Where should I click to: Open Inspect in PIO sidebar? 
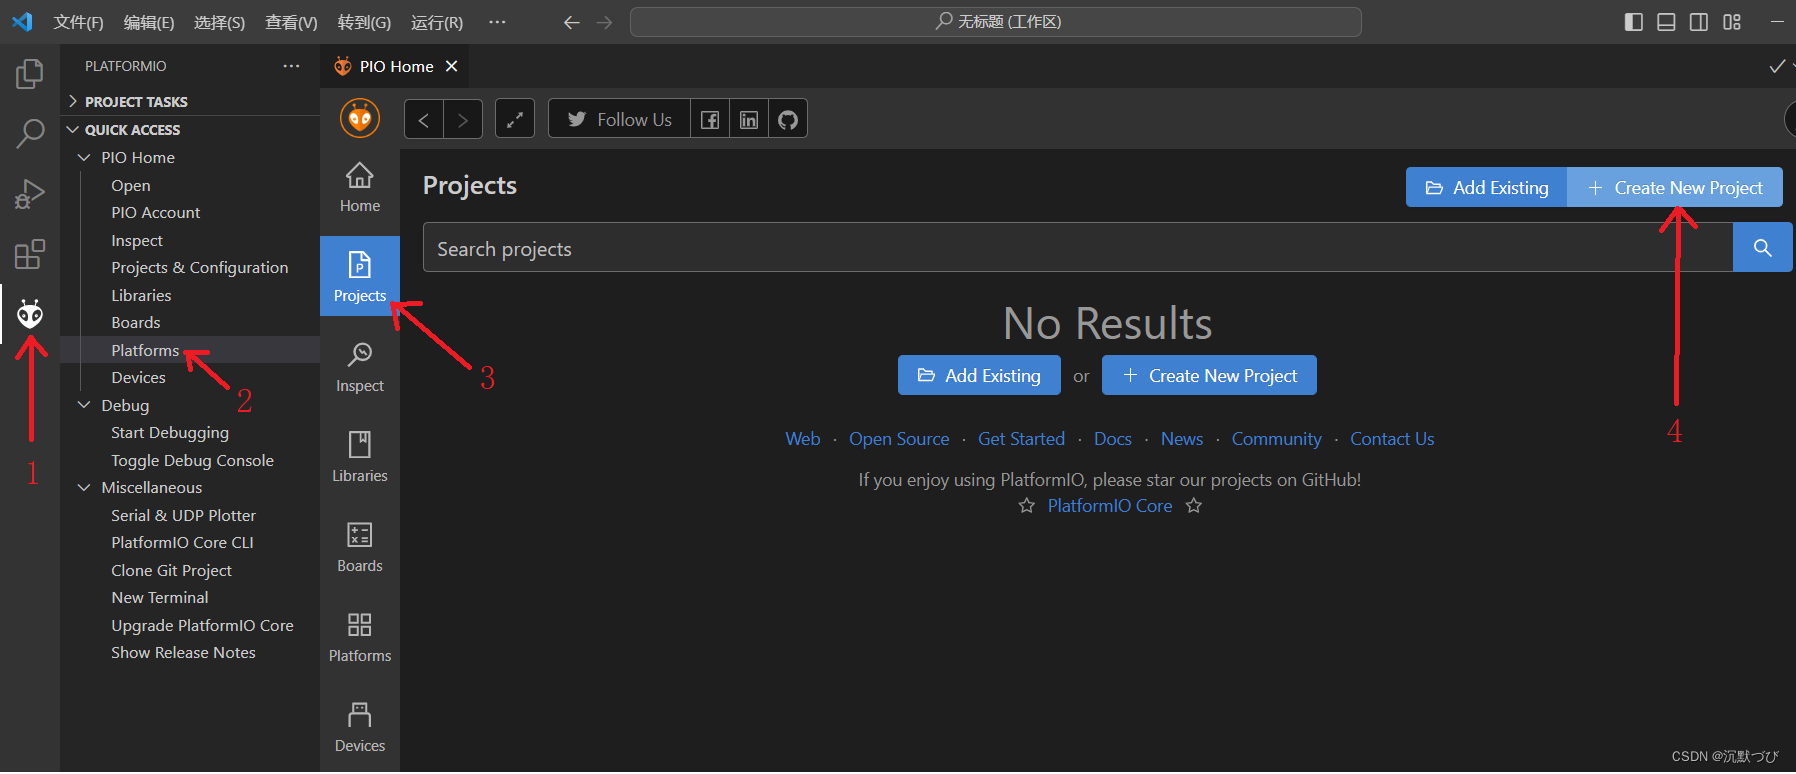[360, 367]
